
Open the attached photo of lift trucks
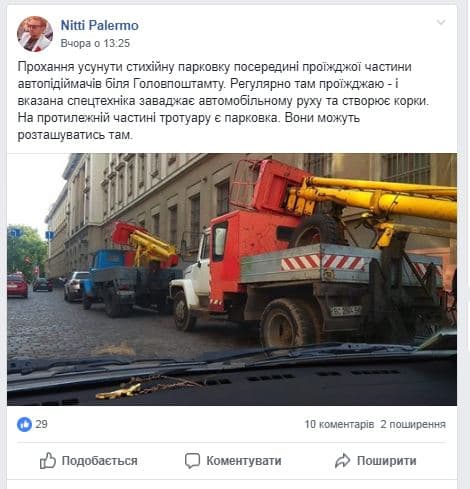point(232,279)
